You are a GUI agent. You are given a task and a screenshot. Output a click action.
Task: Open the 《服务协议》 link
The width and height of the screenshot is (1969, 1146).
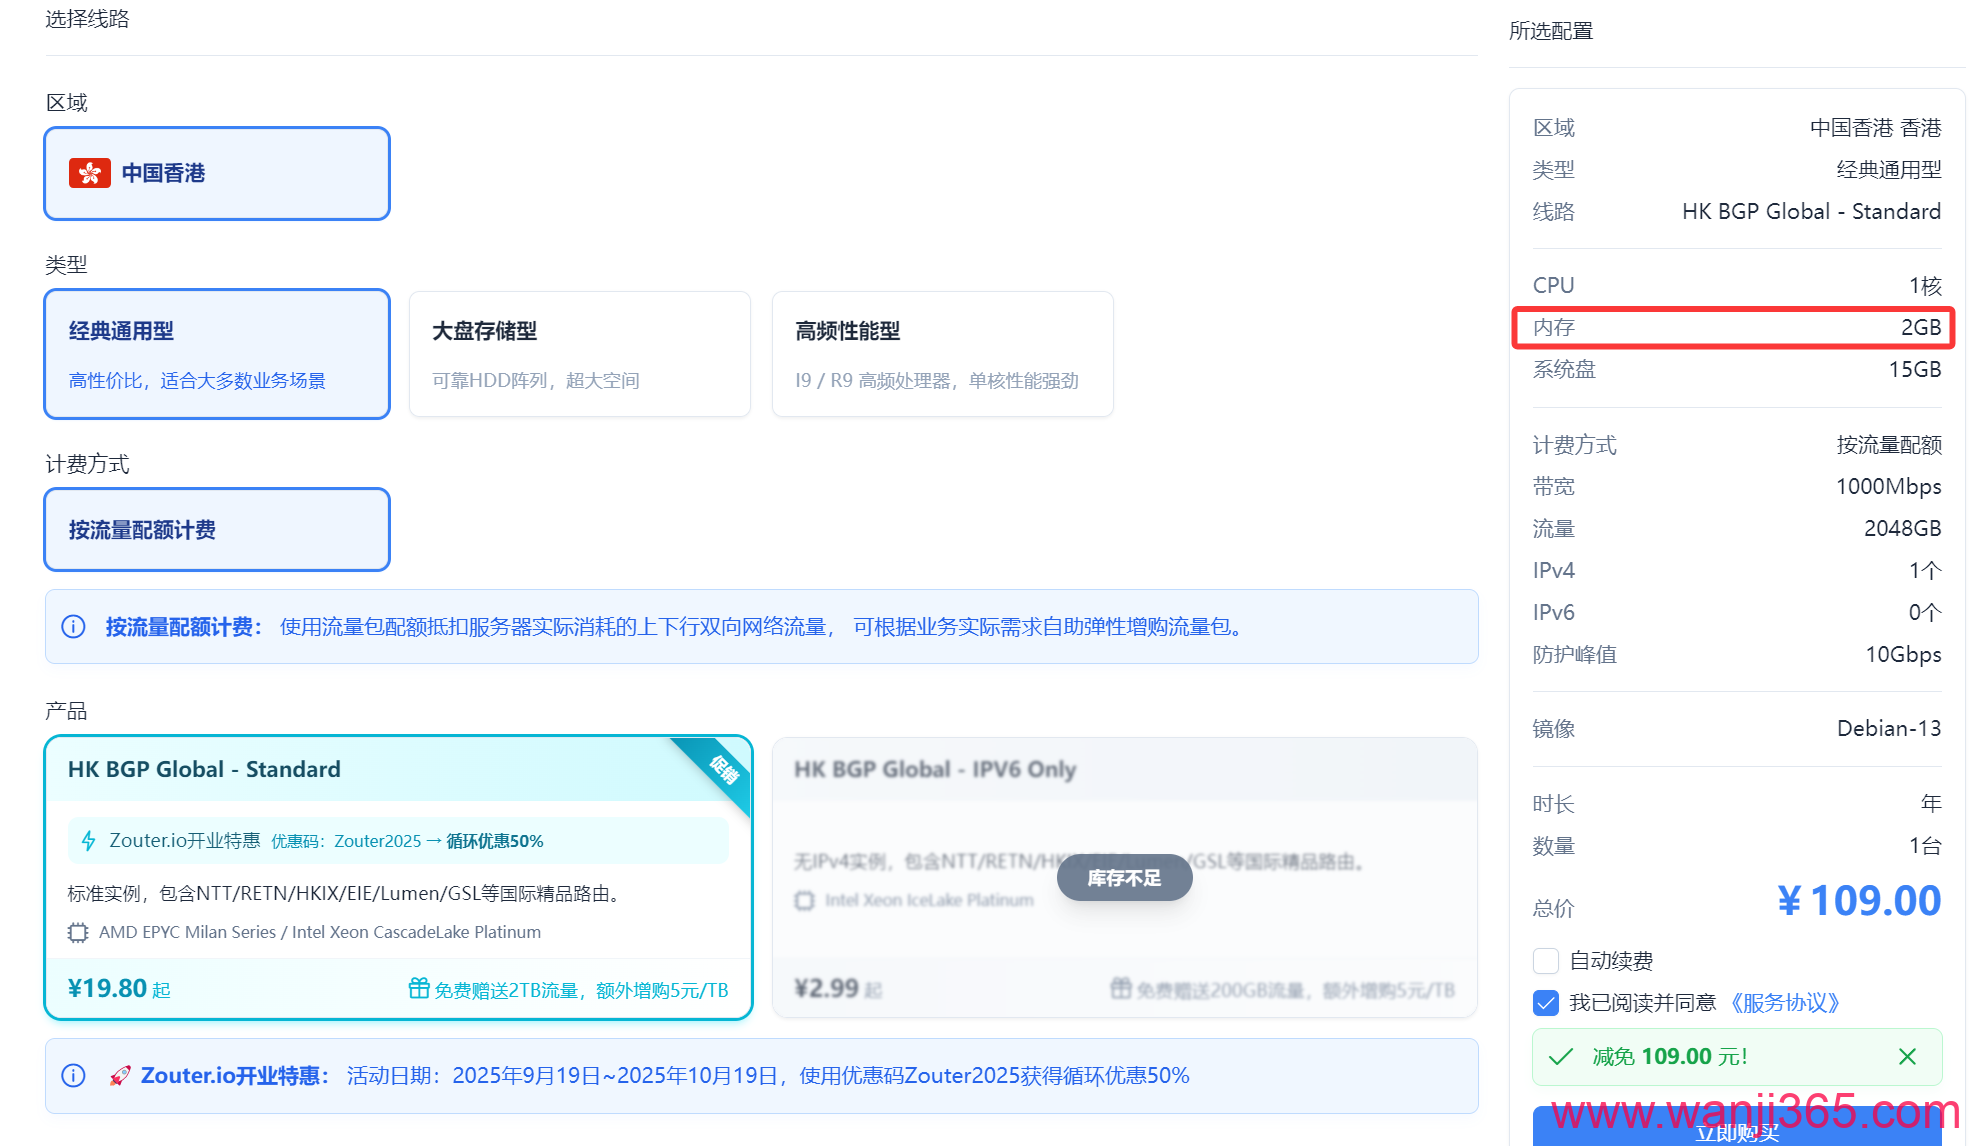tap(1785, 1003)
